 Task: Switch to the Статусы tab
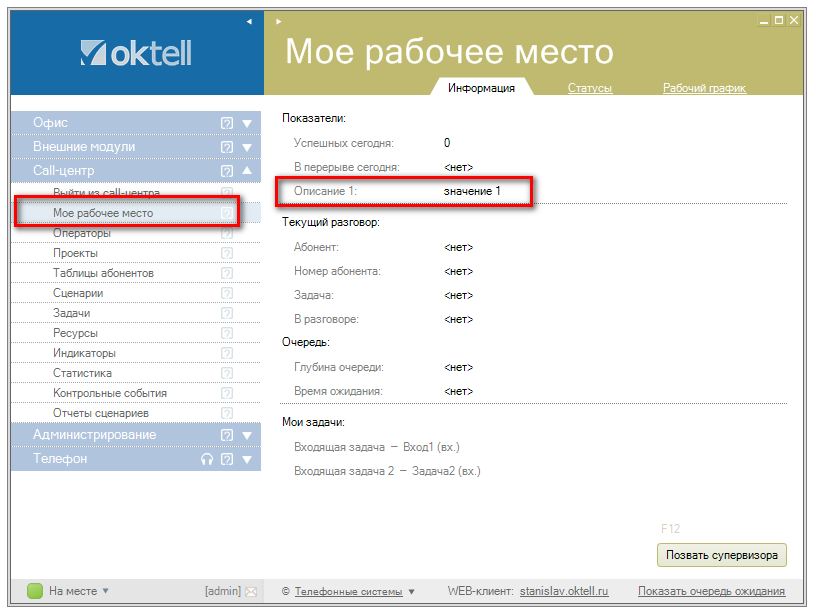589,88
